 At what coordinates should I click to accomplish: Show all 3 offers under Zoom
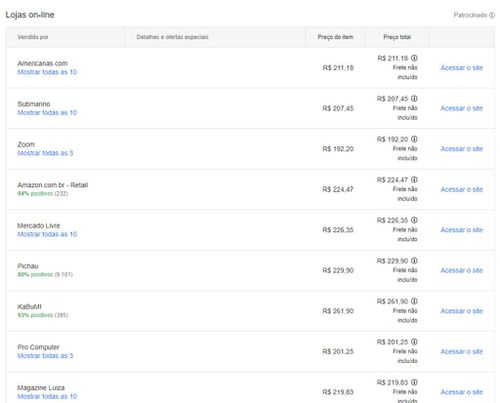click(x=45, y=153)
